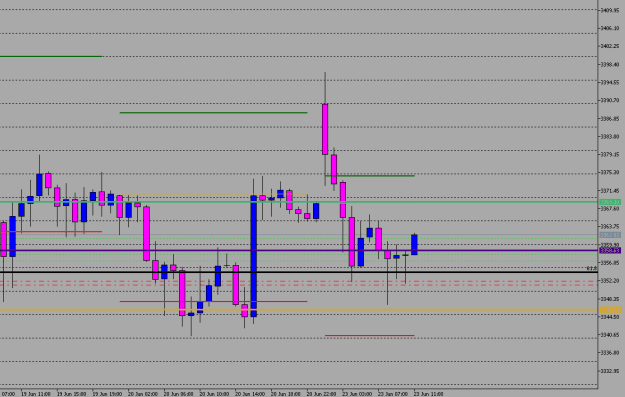Click the 3332.95 price axis label

(610, 371)
